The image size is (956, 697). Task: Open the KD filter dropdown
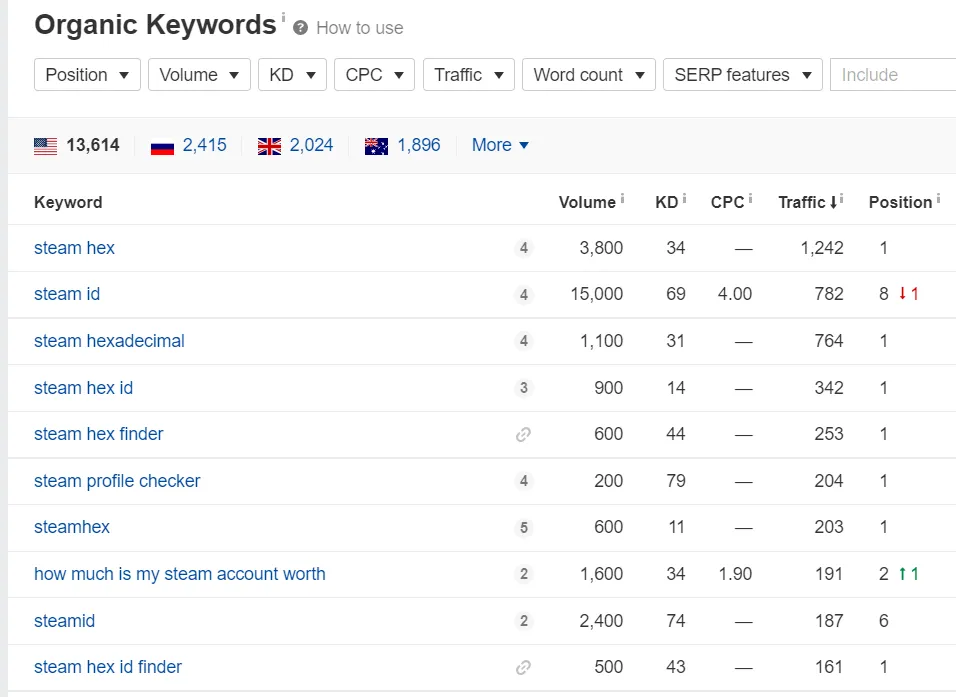point(293,74)
